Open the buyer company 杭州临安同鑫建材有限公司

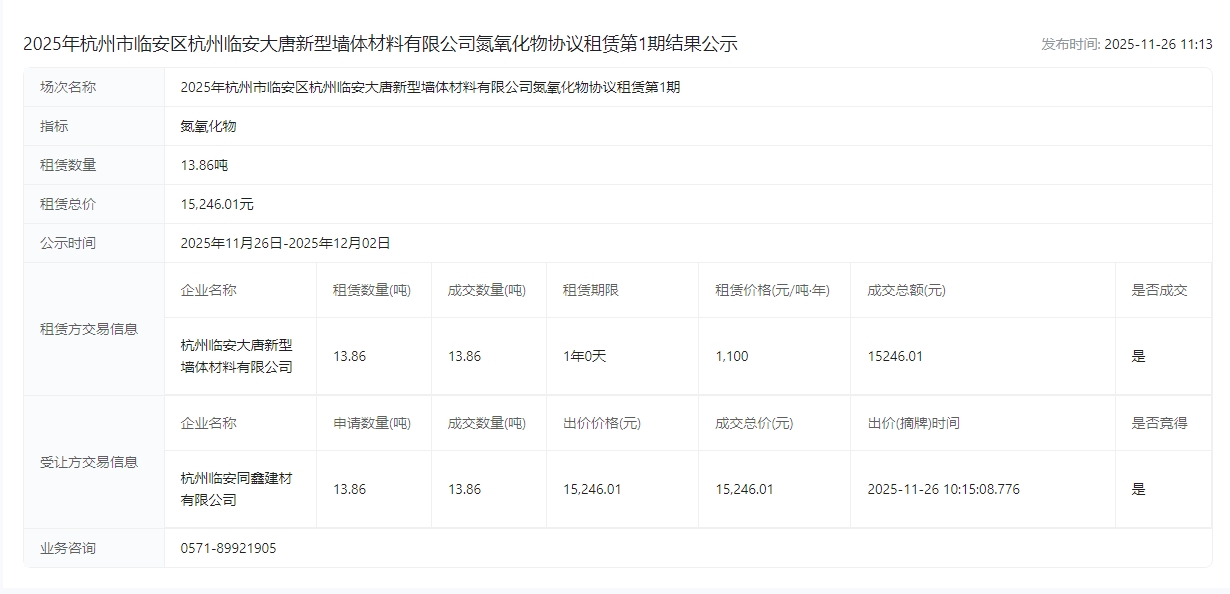(x=236, y=489)
